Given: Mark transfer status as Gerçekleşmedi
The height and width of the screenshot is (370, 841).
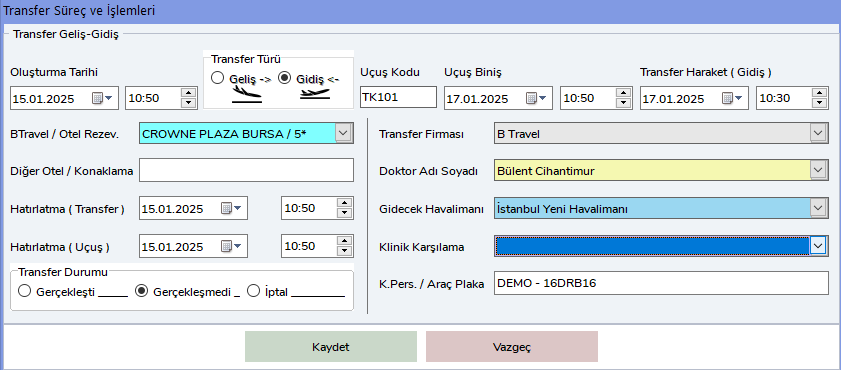Looking at the screenshot, I should tap(142, 292).
